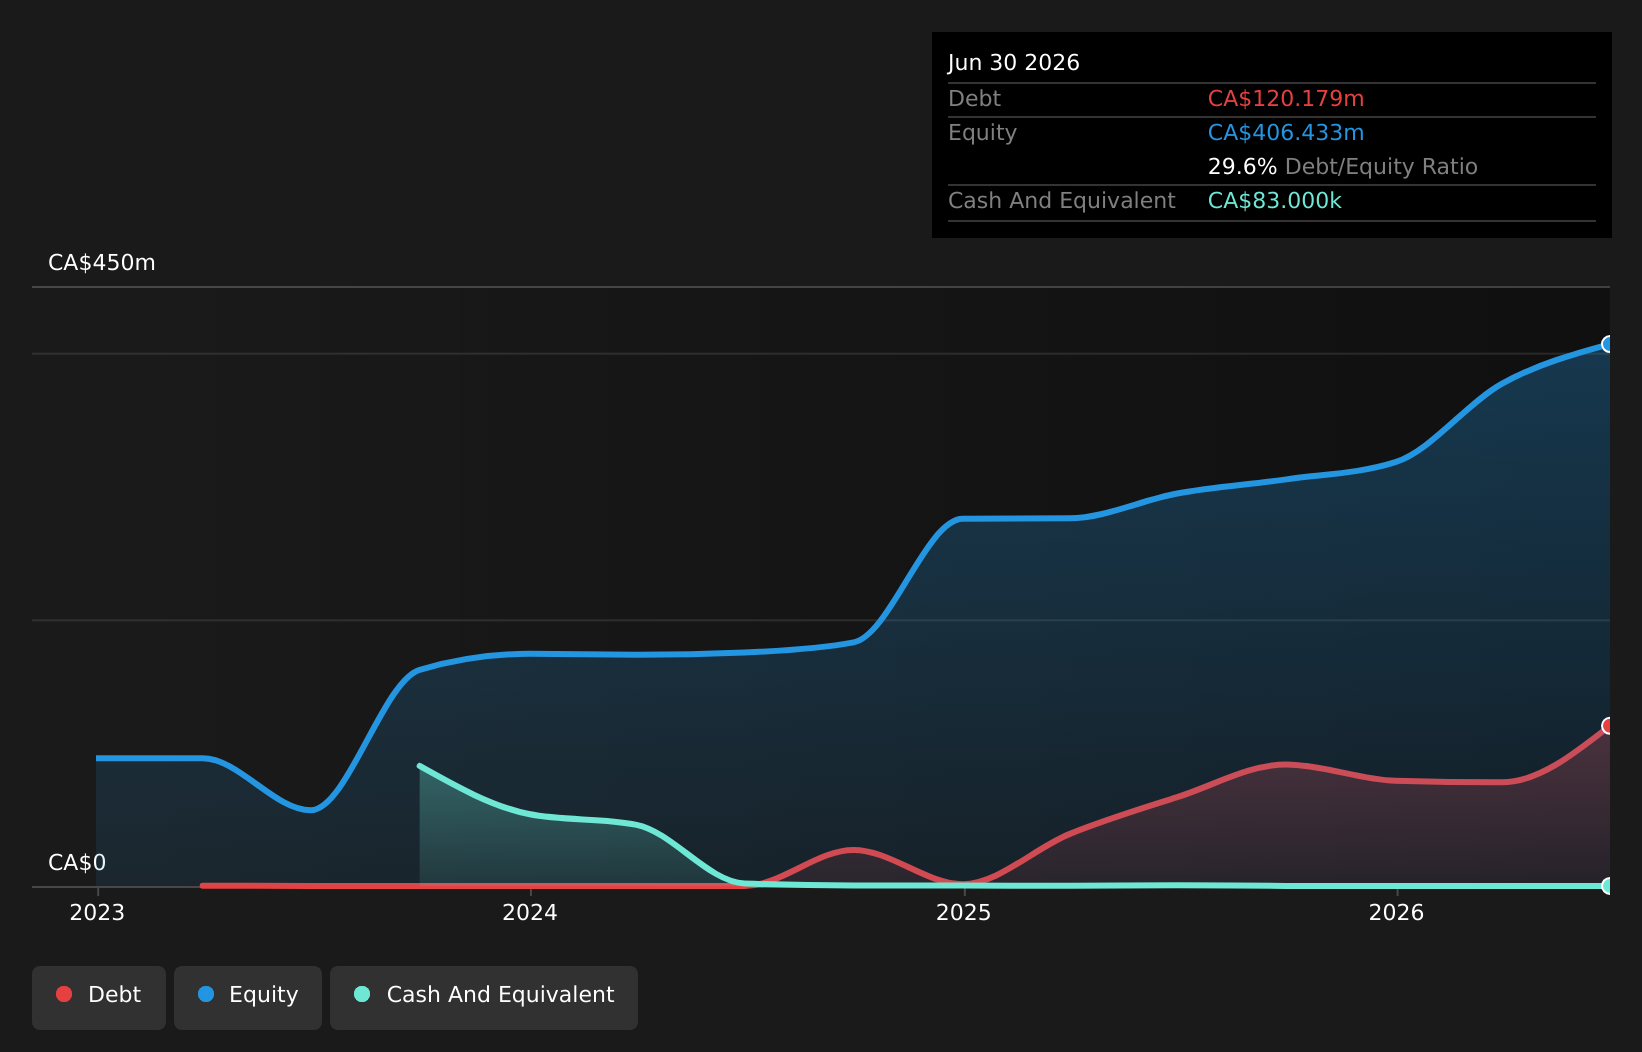The image size is (1642, 1052).
Task: Toggle the Equity legend button
Action: 248,997
